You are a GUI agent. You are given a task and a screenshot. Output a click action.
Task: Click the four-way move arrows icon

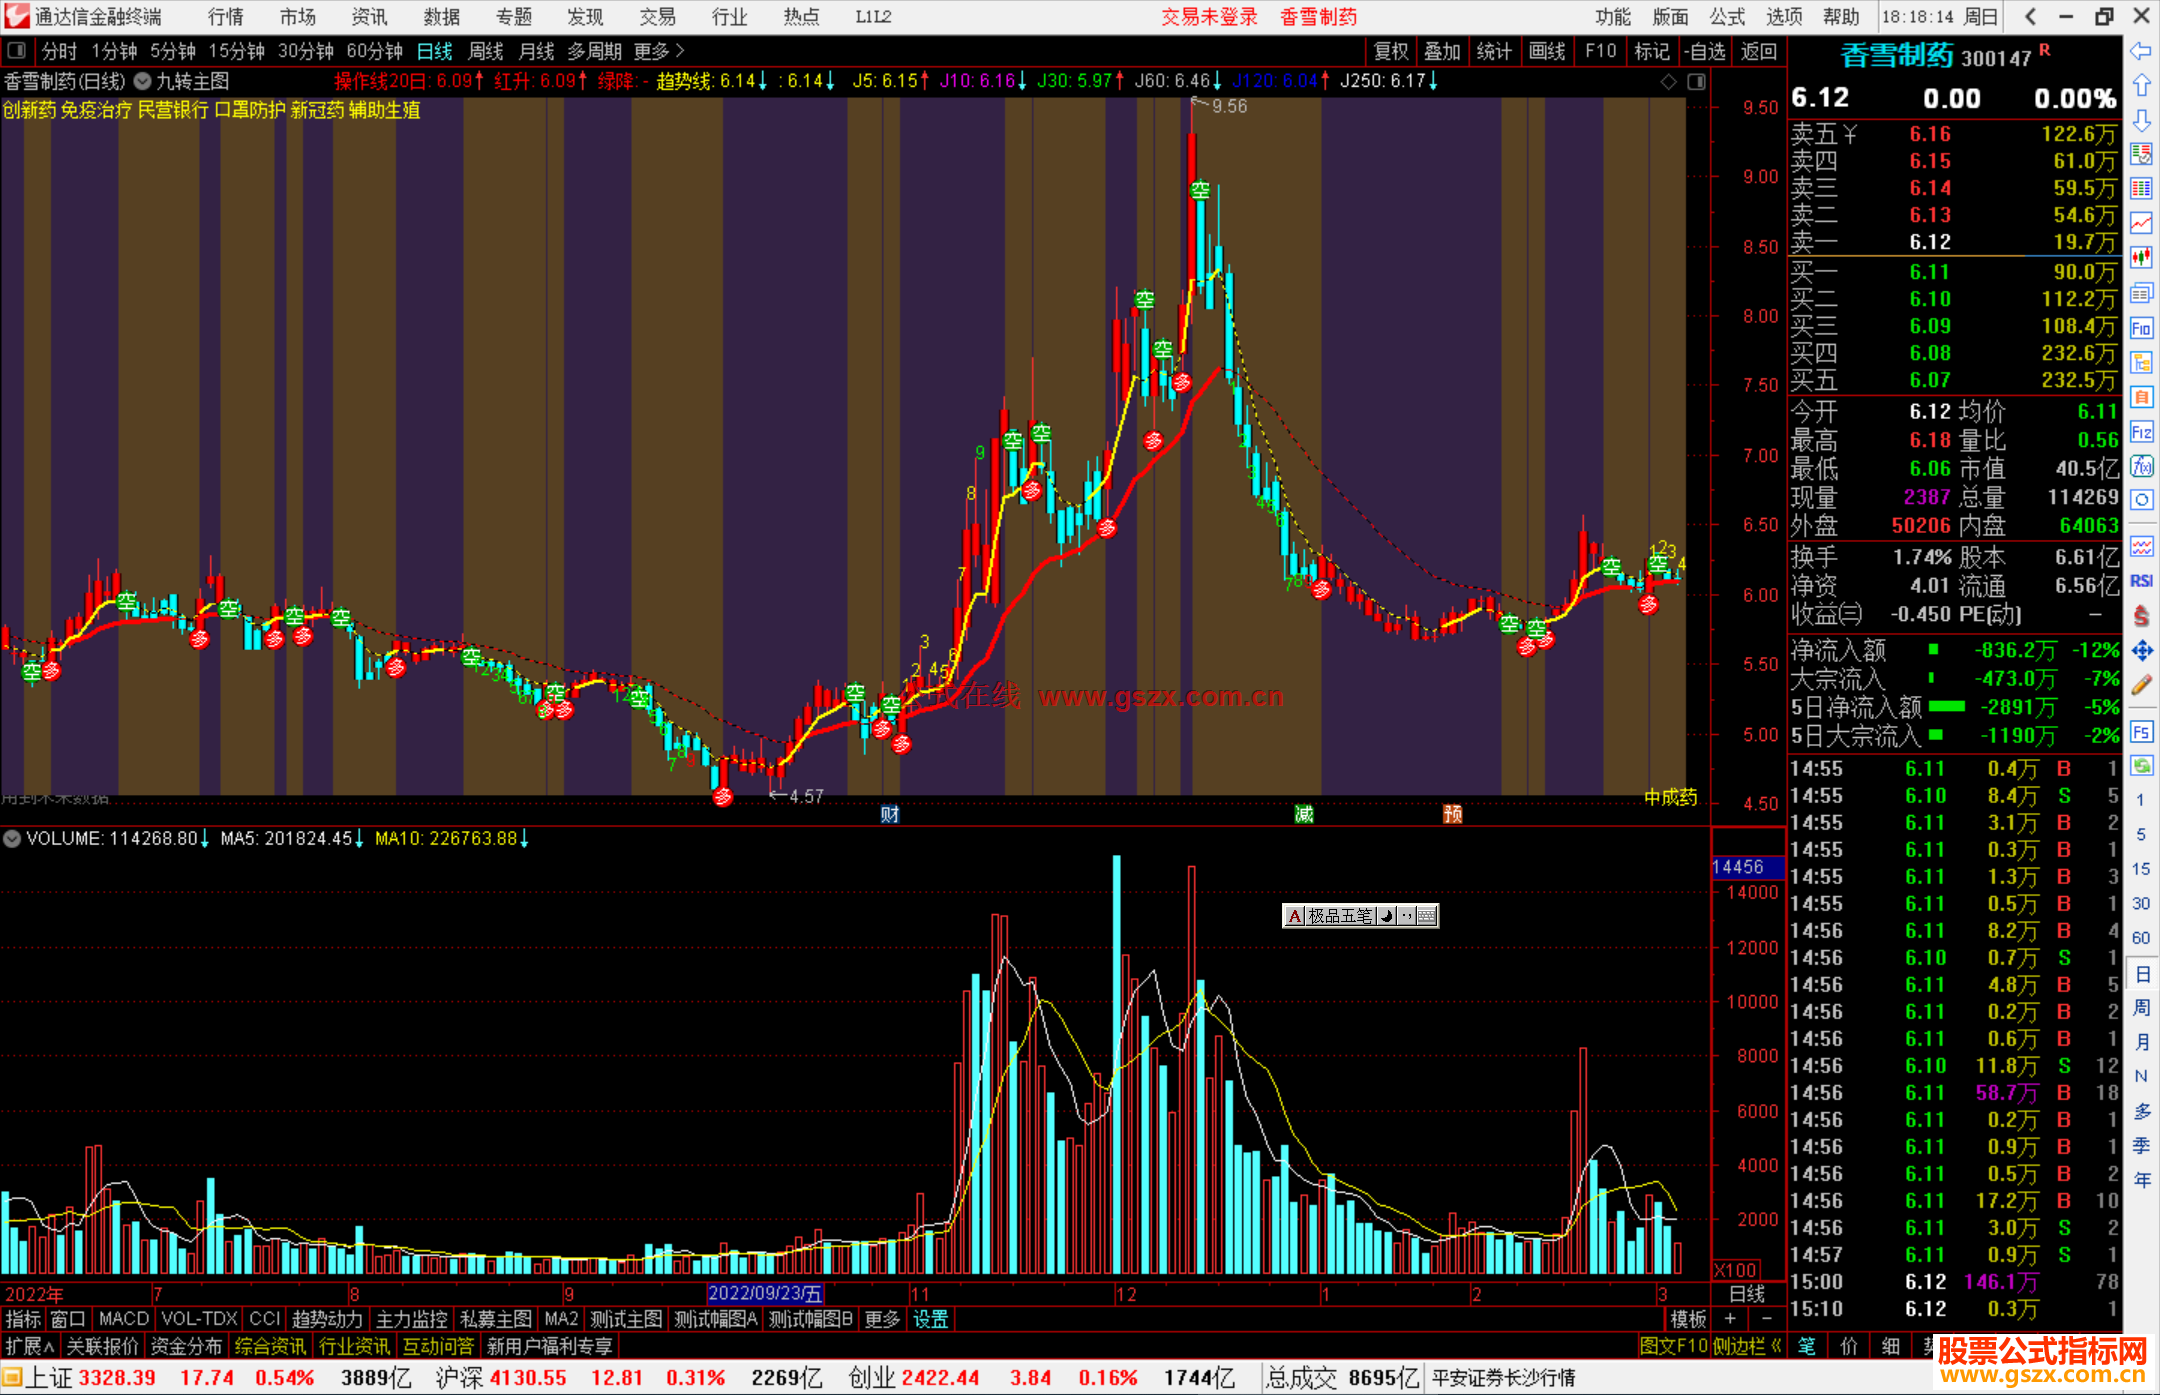point(2141,651)
